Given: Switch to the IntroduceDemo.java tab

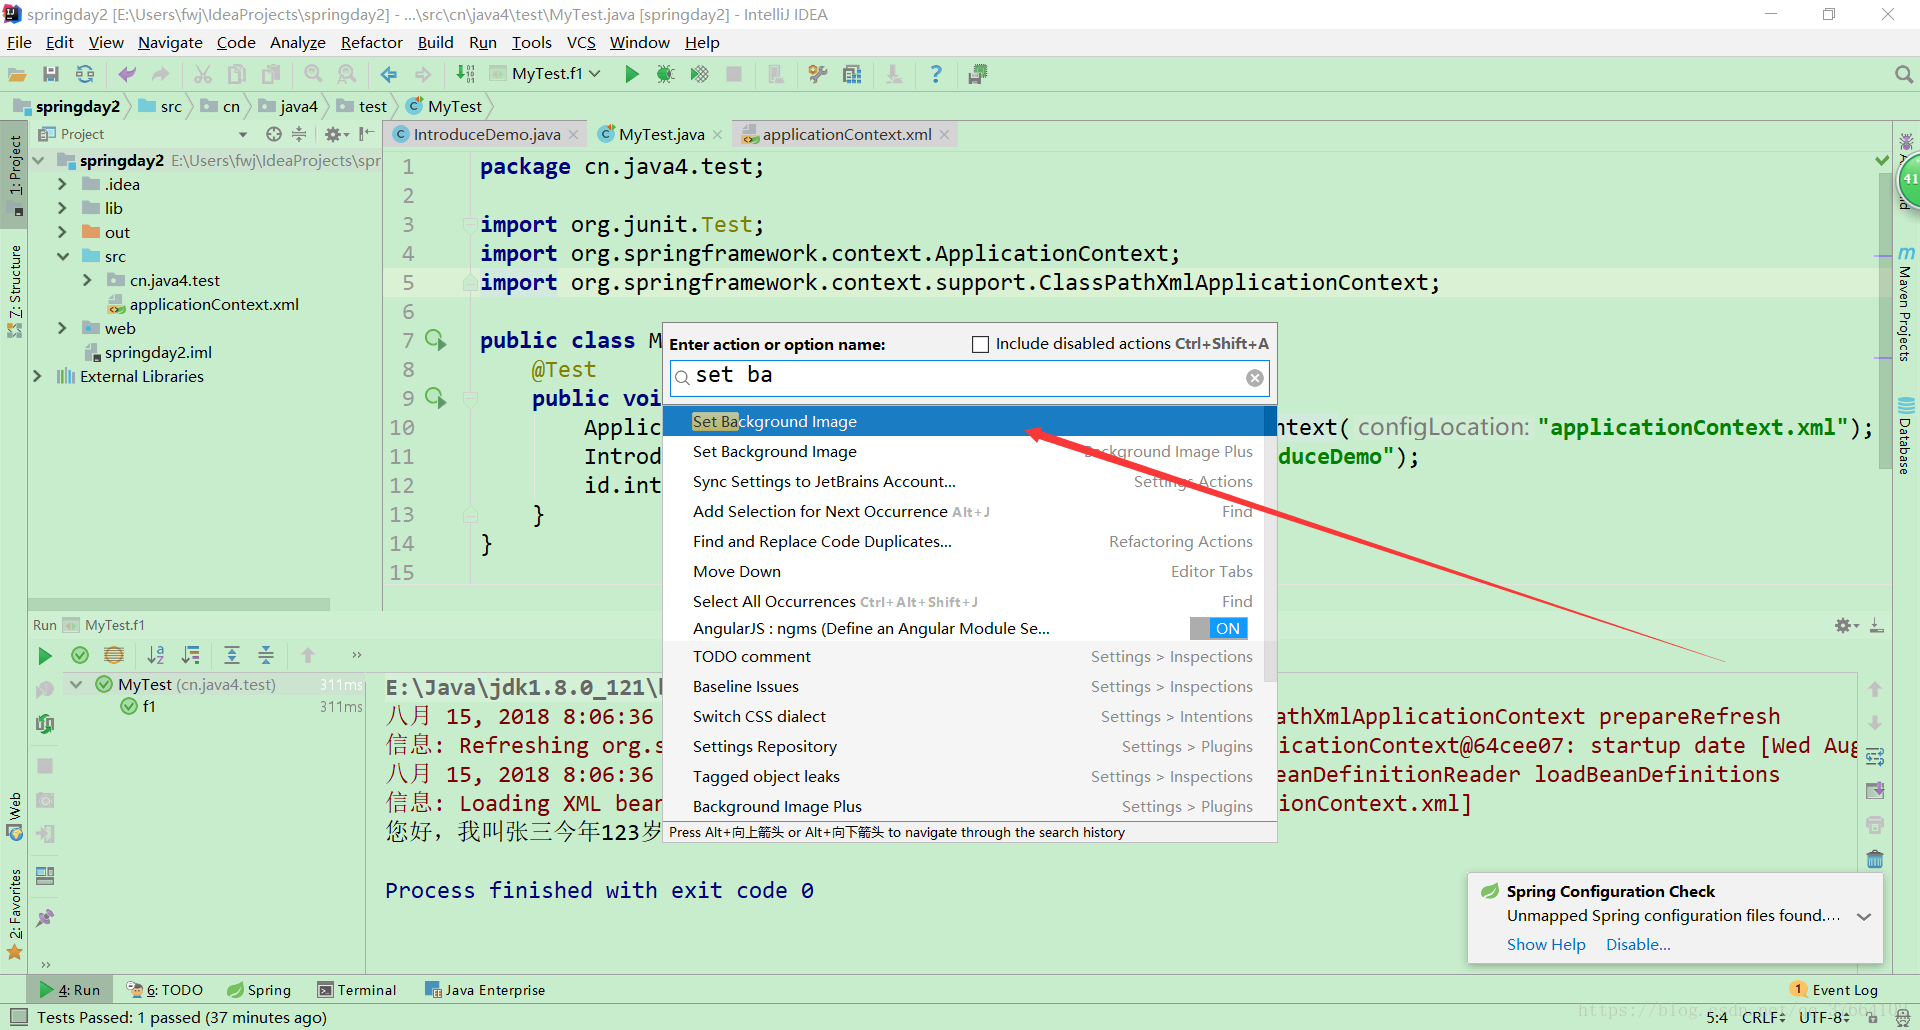Looking at the screenshot, I should [x=486, y=134].
